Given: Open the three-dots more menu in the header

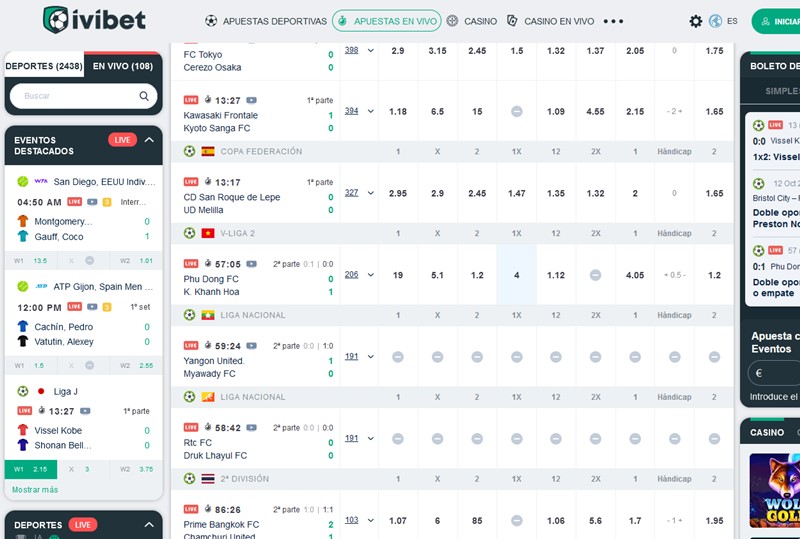Looking at the screenshot, I should coord(613,21).
